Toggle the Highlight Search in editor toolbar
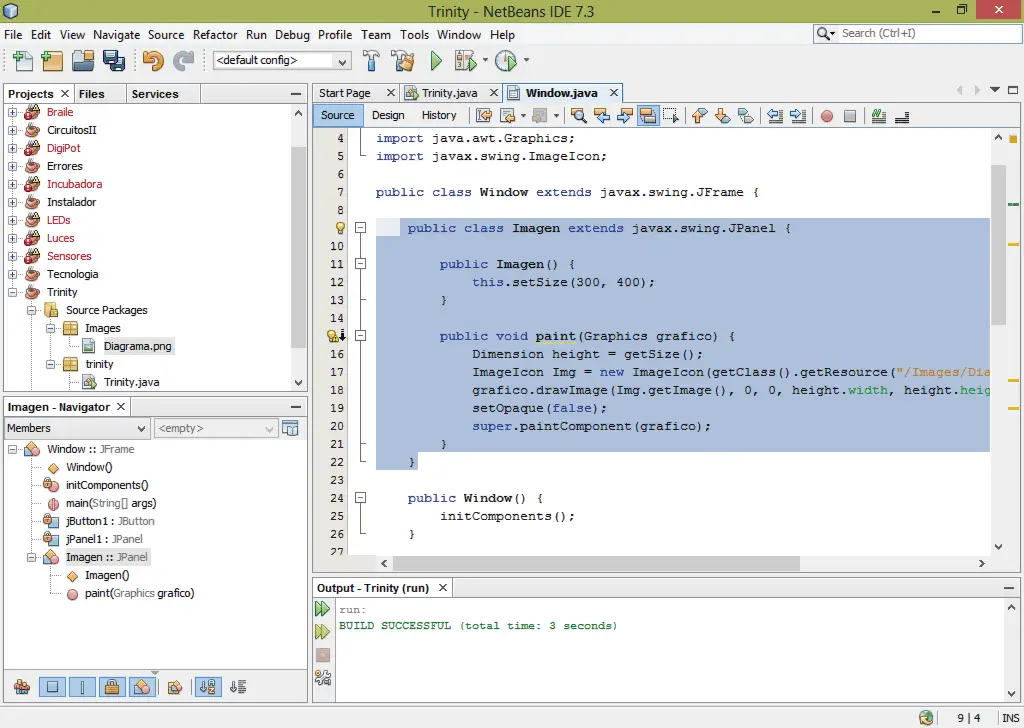 pyautogui.click(x=646, y=115)
